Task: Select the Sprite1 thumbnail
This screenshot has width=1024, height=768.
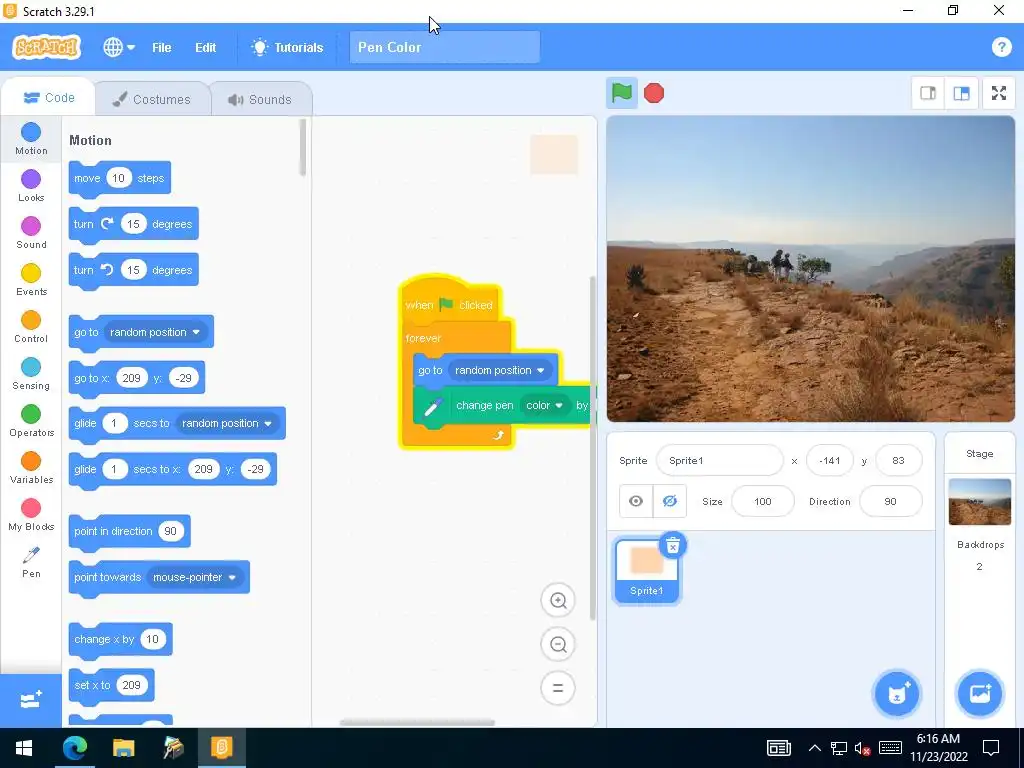Action: pos(647,570)
